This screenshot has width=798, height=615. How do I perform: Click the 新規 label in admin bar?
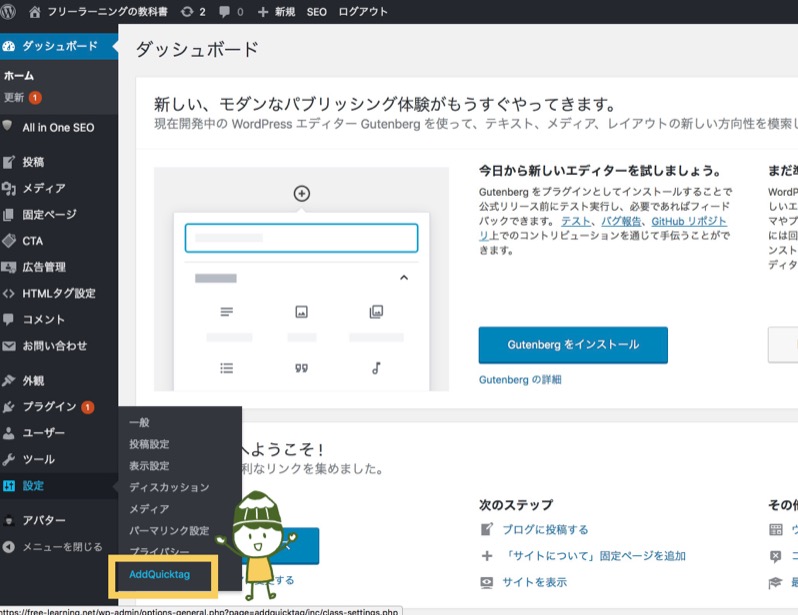[285, 12]
